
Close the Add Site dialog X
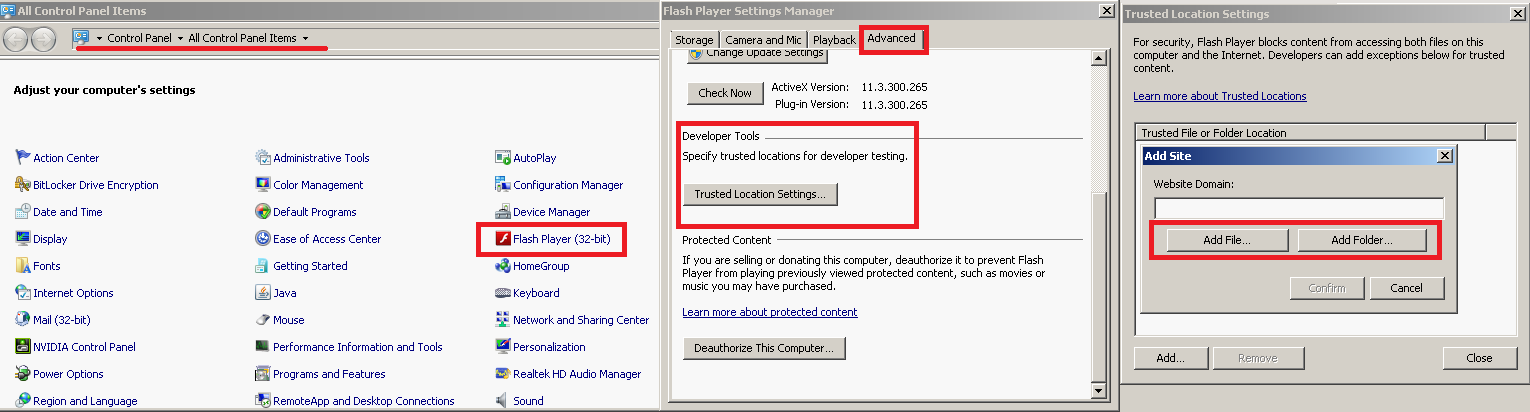(1444, 156)
